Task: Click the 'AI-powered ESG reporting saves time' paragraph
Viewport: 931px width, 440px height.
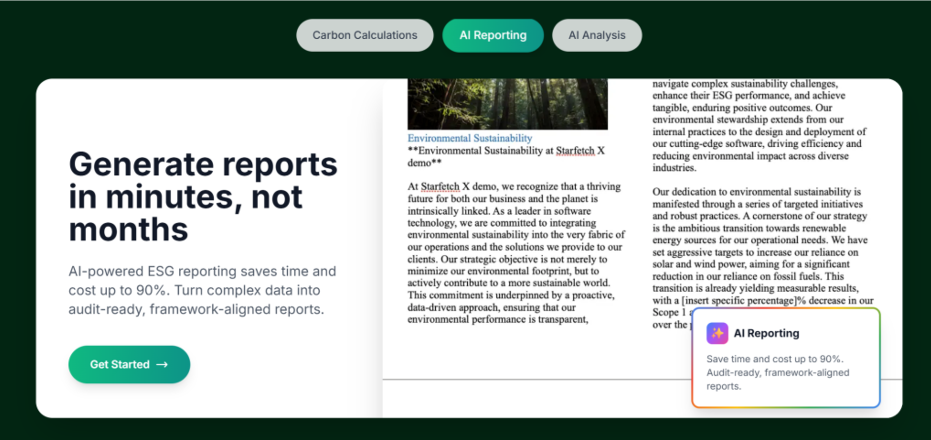Action: 202,291
